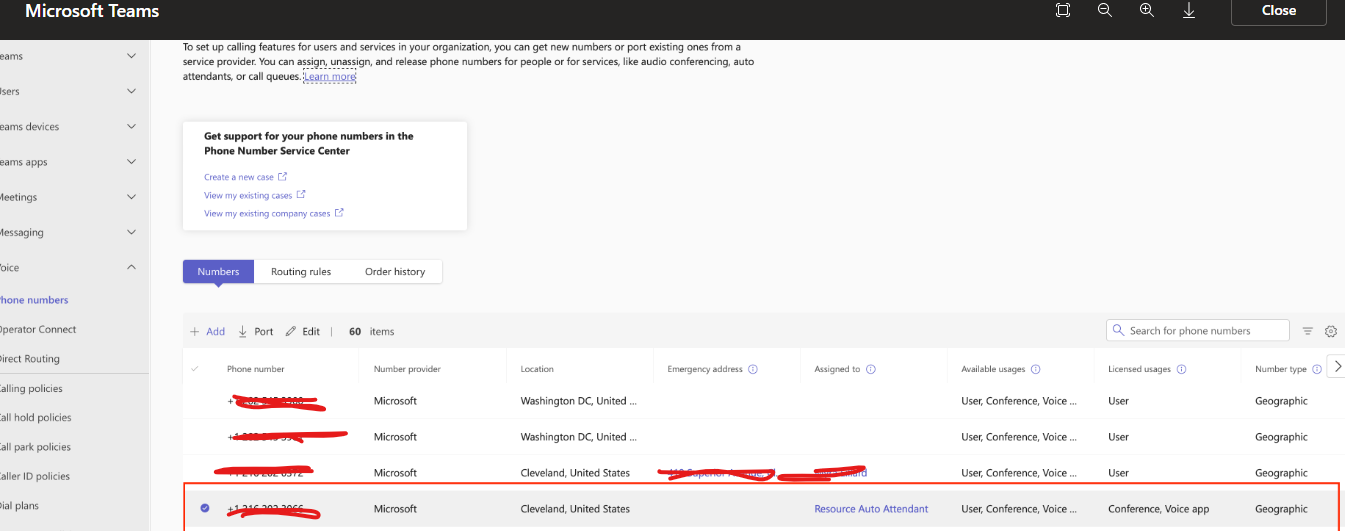Click external link icon beside View my existing company cases
The width and height of the screenshot is (1345, 531).
(x=340, y=213)
